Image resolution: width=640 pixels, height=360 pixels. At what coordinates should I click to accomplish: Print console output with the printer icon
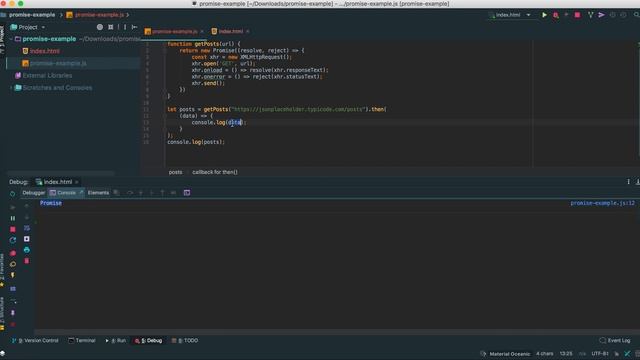tap(27, 250)
